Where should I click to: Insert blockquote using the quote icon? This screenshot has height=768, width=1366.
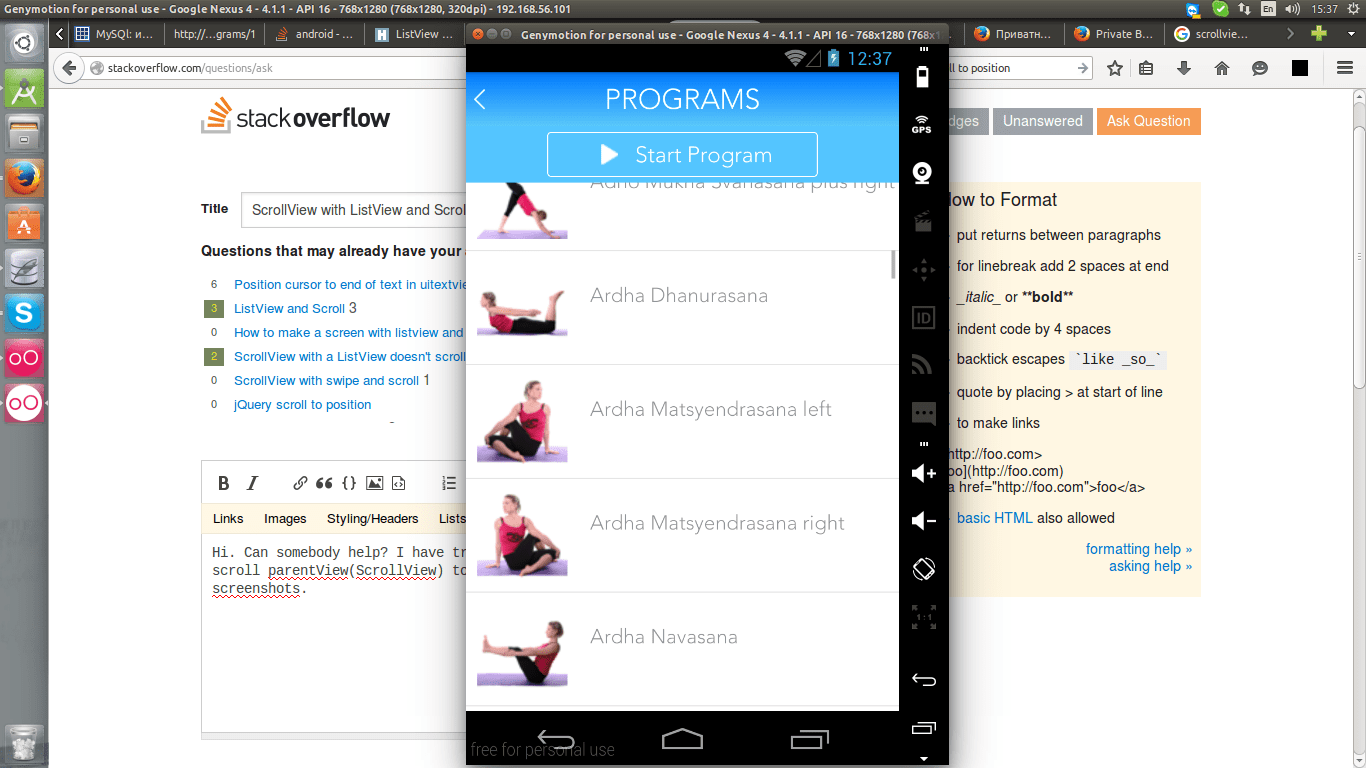pos(324,483)
